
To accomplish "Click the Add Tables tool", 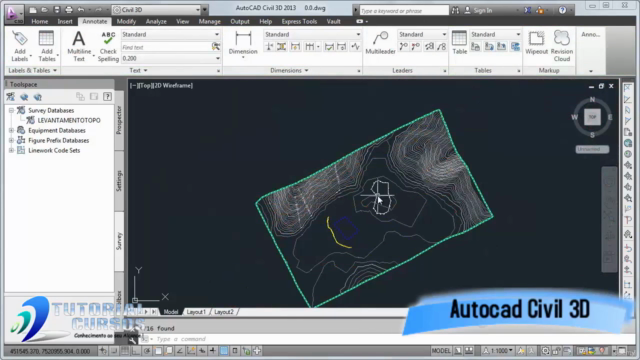I will (47, 46).
